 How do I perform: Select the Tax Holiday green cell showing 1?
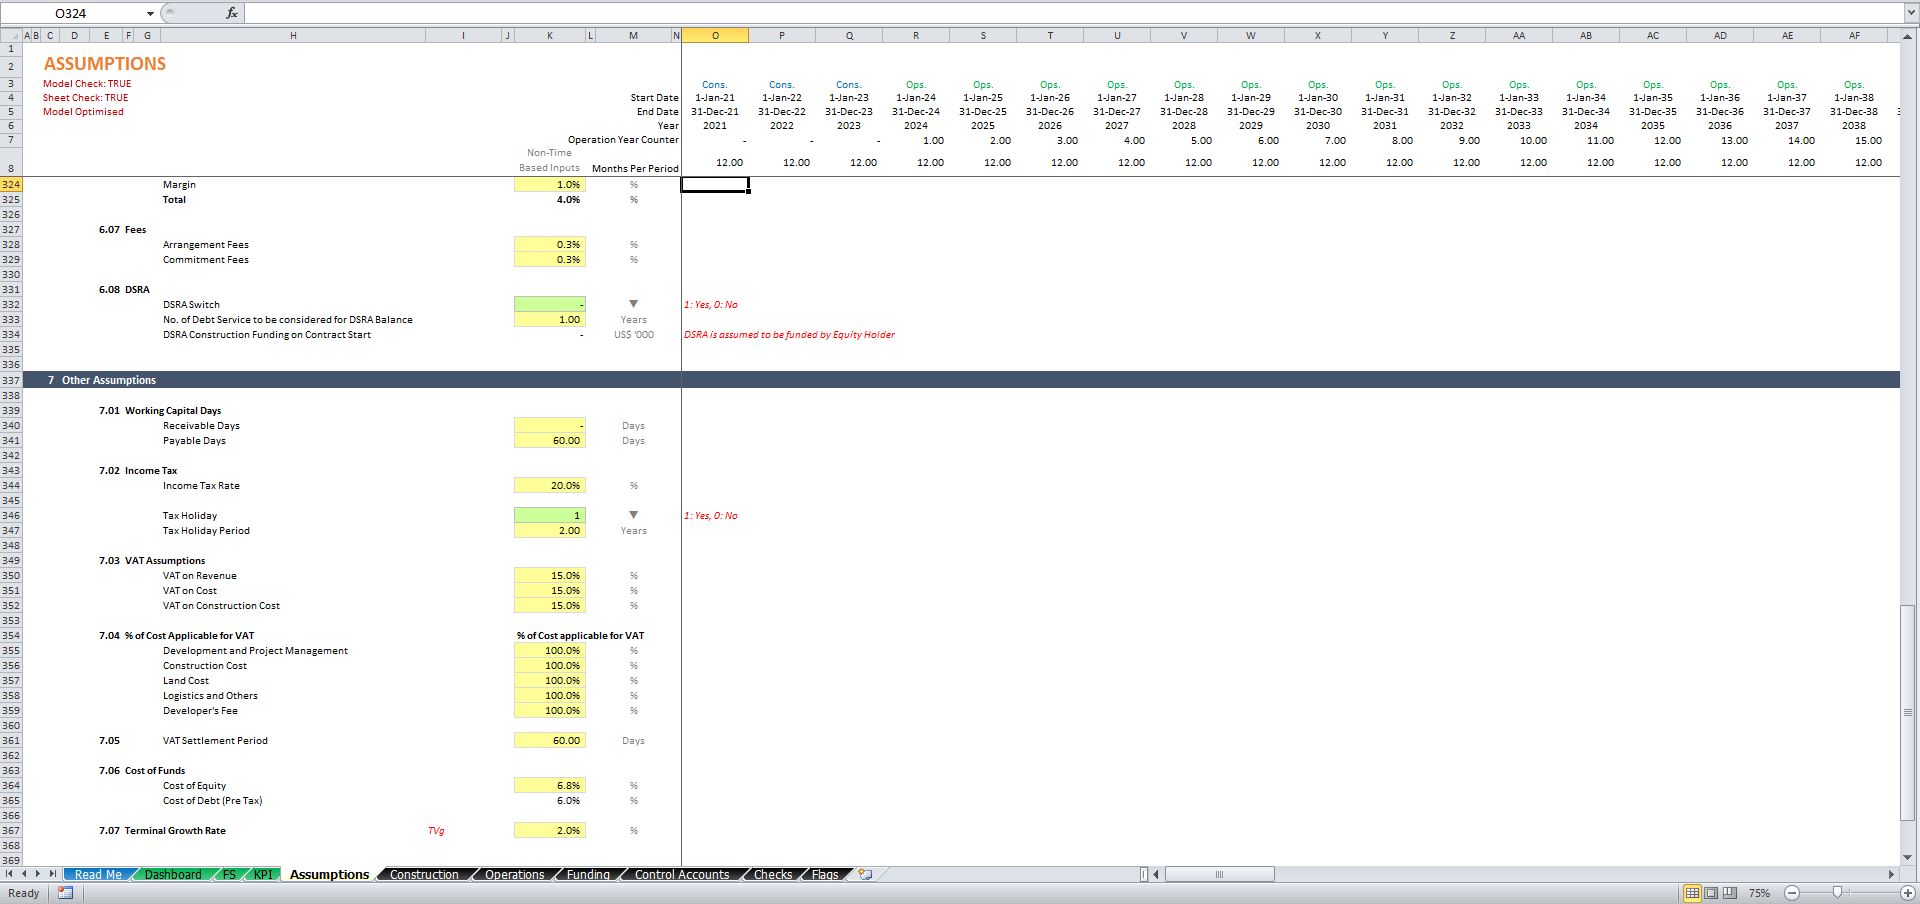pos(549,515)
